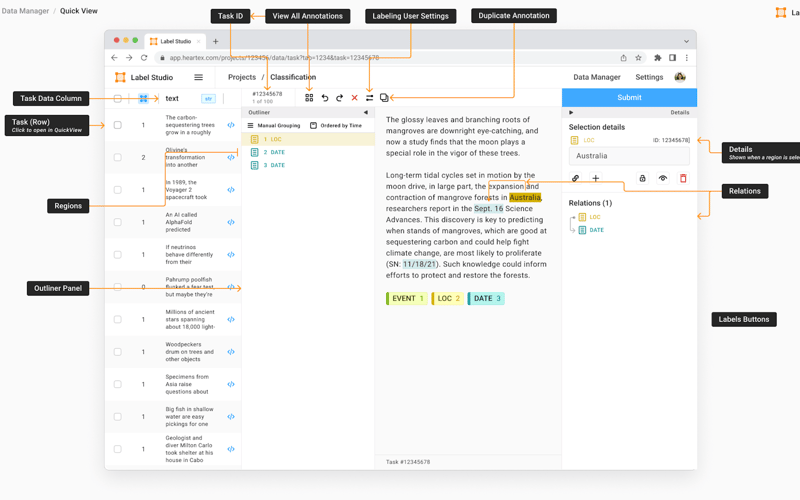The width and height of the screenshot is (800, 500).
Task: Lock the selected region with padlock icon
Action: pyautogui.click(x=642, y=178)
